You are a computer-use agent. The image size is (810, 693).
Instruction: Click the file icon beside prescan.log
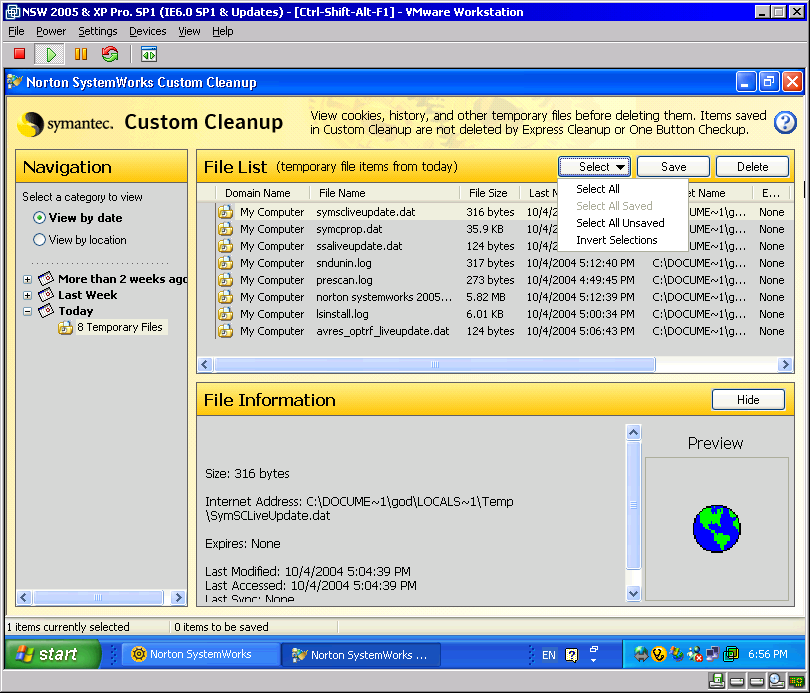pos(225,280)
